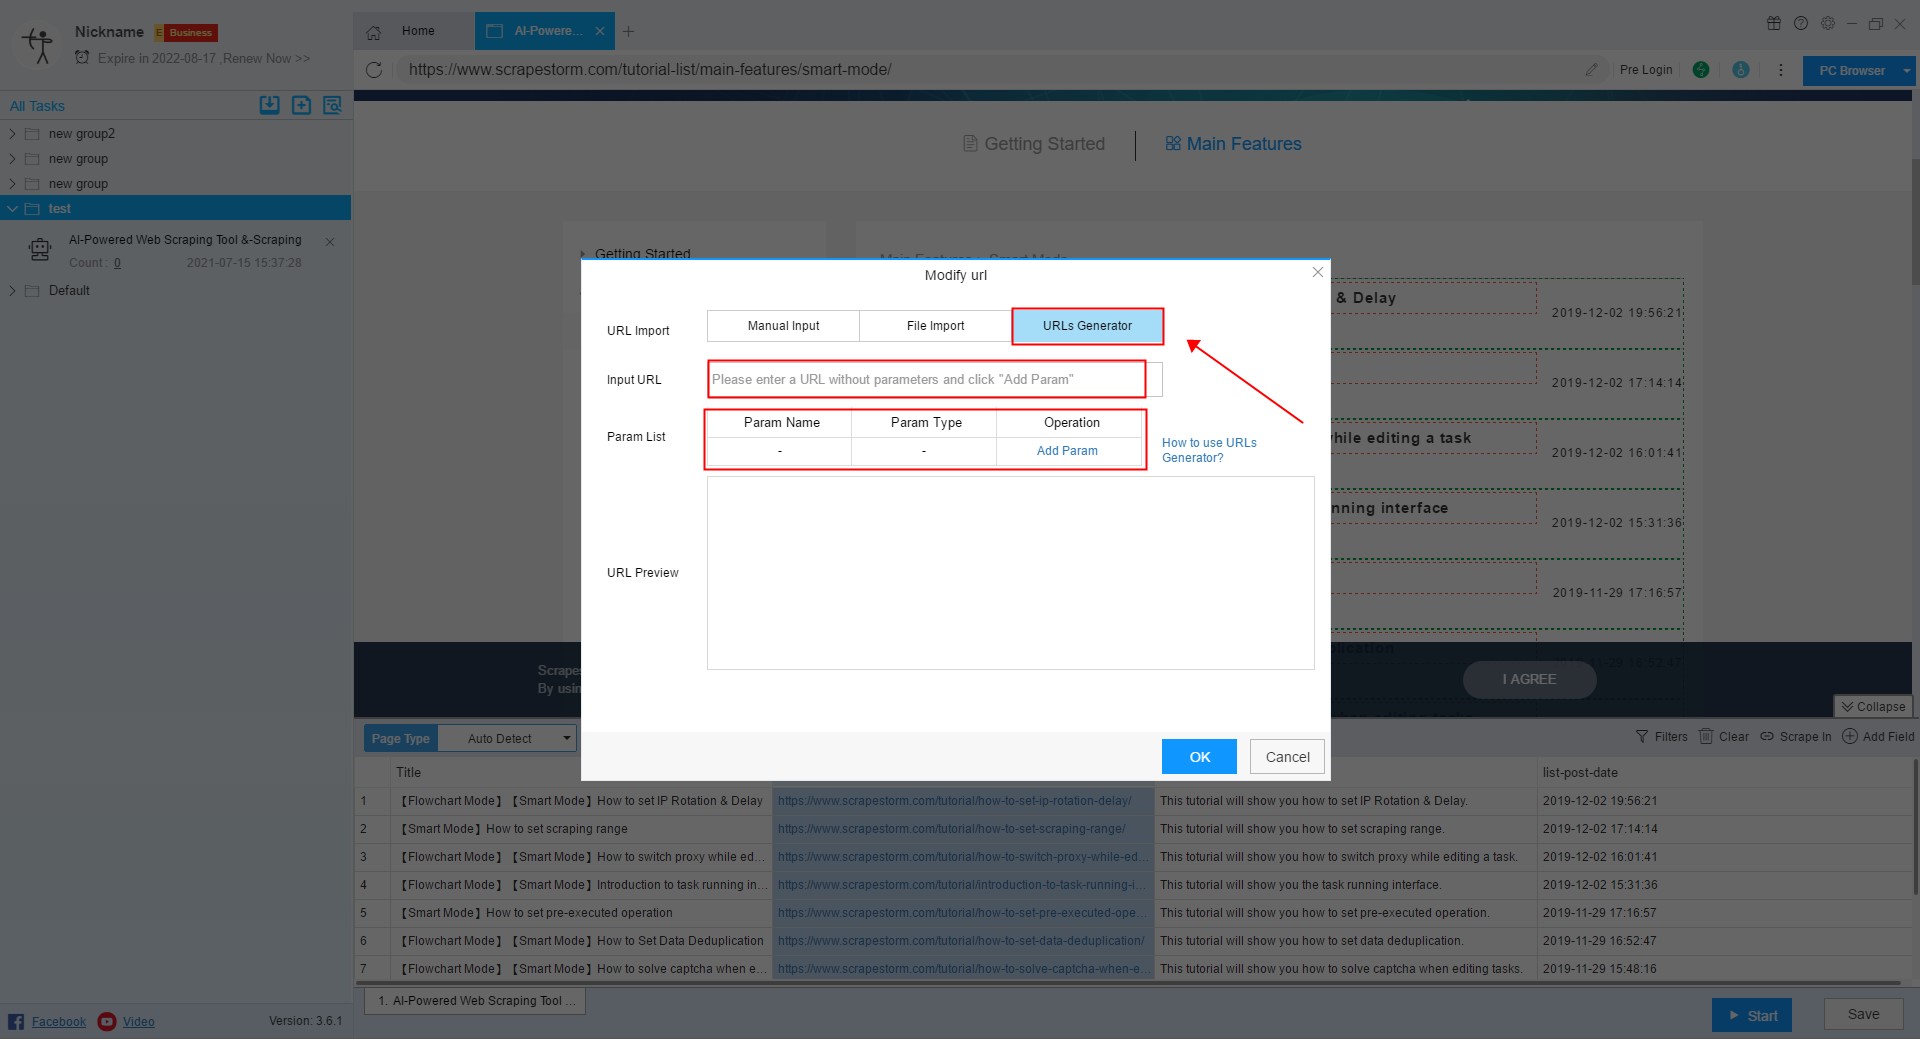
Task: Click the pencil edit URL icon
Action: tap(1591, 70)
